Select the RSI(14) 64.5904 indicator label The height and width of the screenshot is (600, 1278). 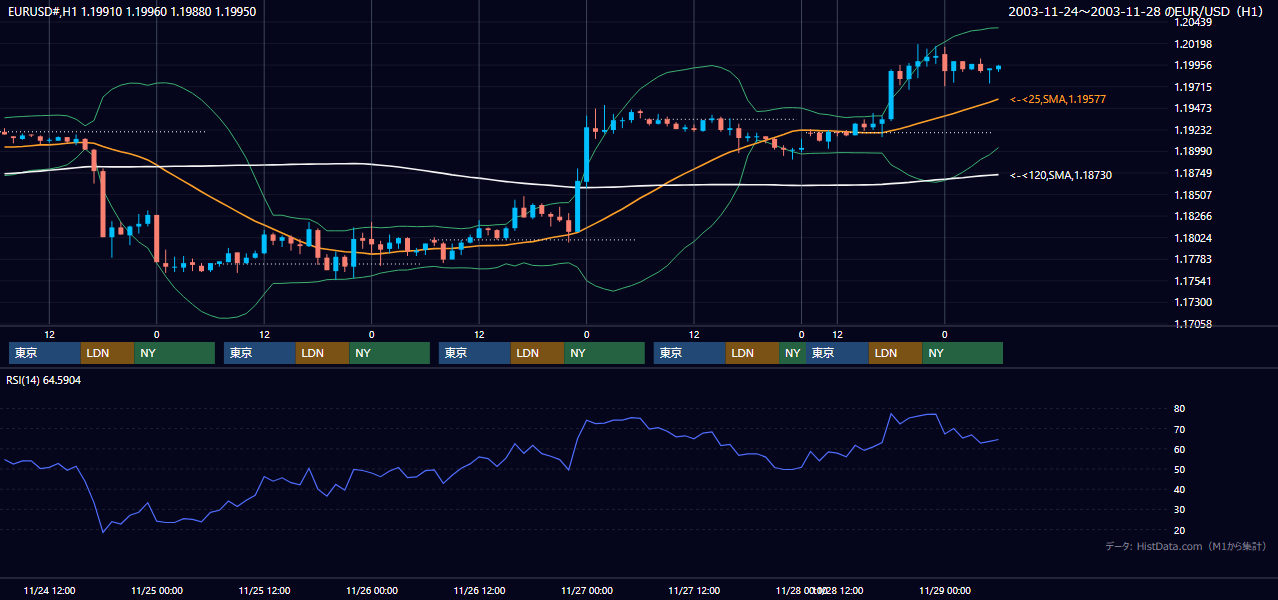(44, 380)
